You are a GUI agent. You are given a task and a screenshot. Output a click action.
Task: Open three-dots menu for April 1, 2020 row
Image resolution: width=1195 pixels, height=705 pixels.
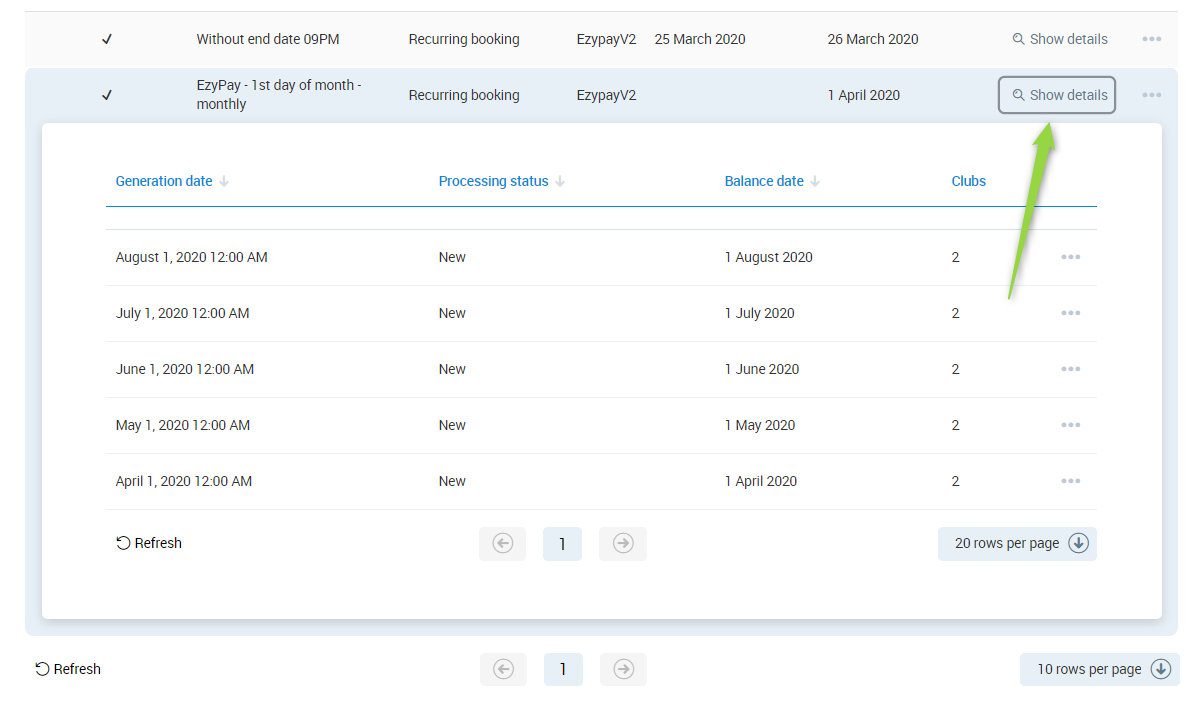tap(1070, 481)
